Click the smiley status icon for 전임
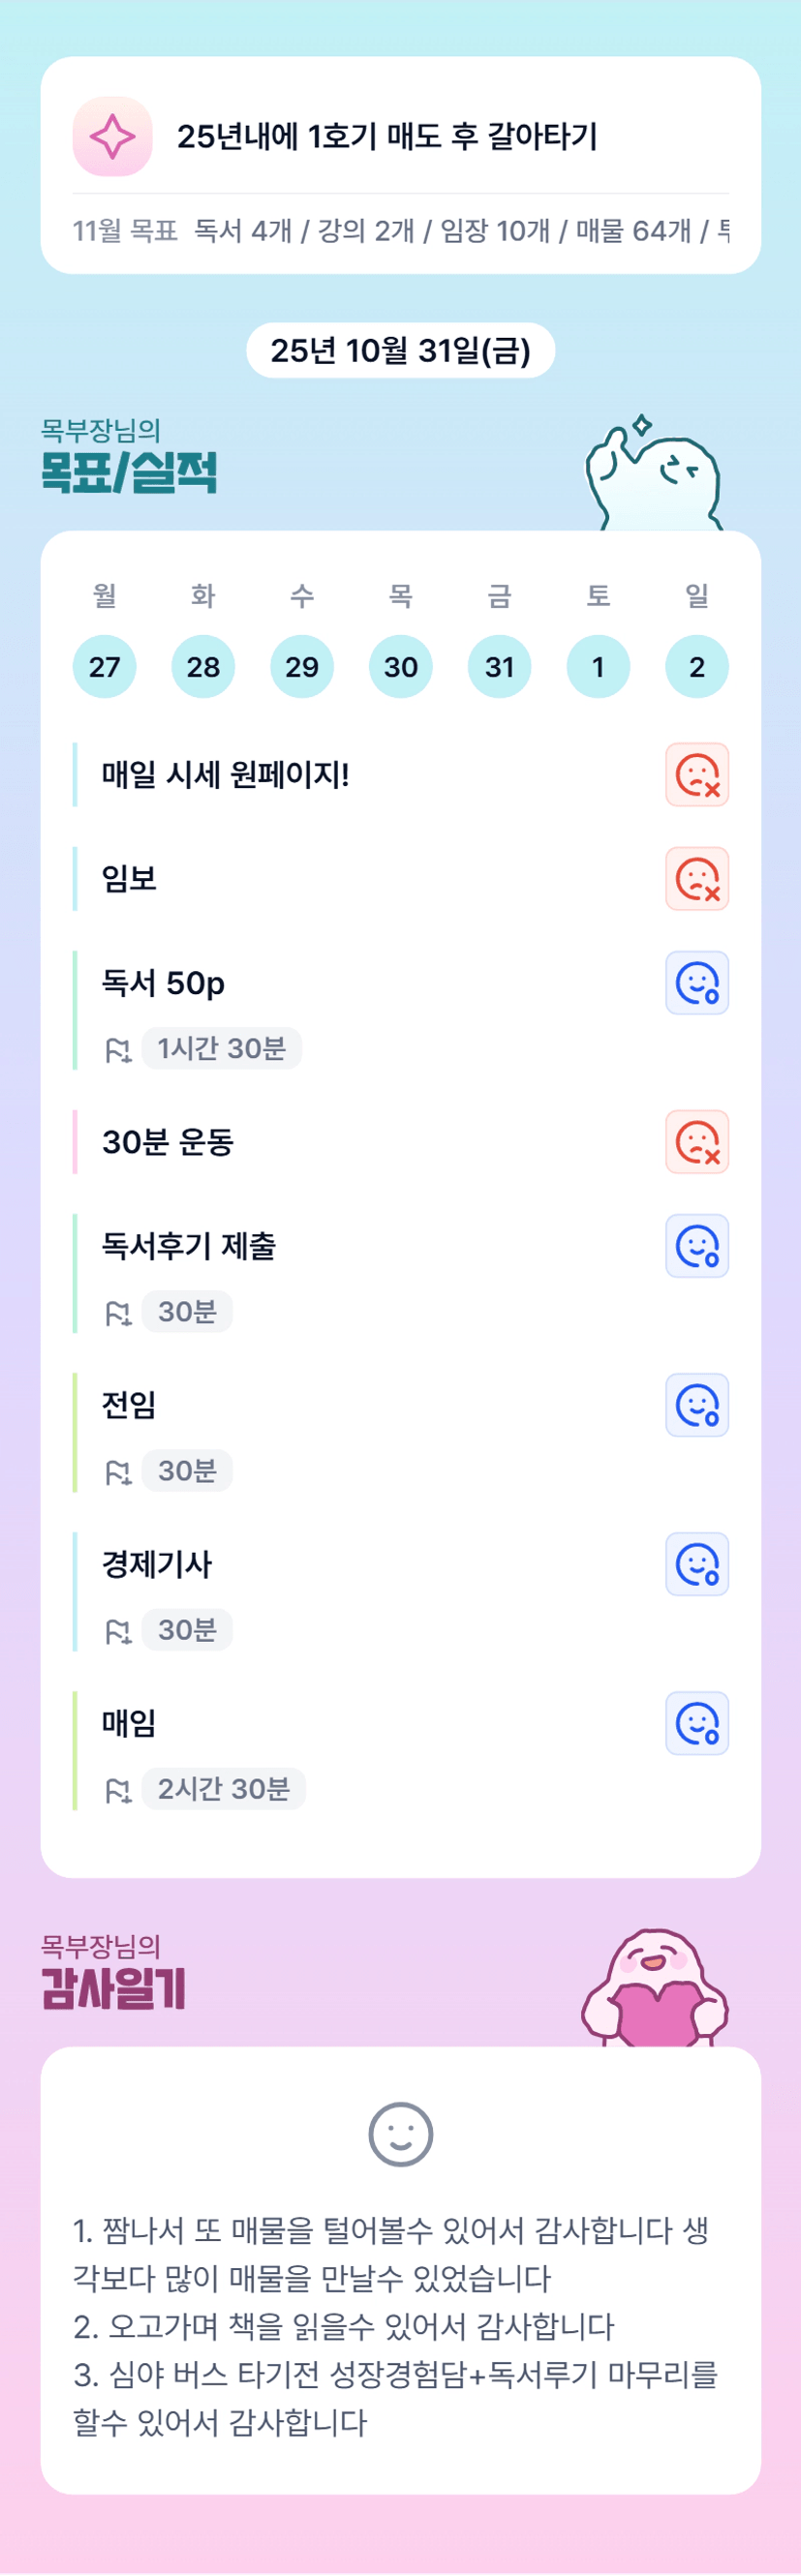Image resolution: width=801 pixels, height=2576 pixels. [x=697, y=1405]
